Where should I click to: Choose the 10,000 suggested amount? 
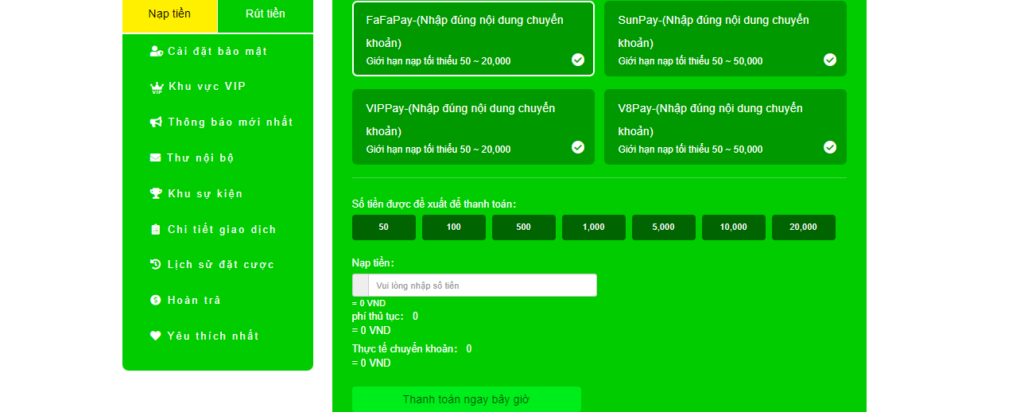[733, 227]
